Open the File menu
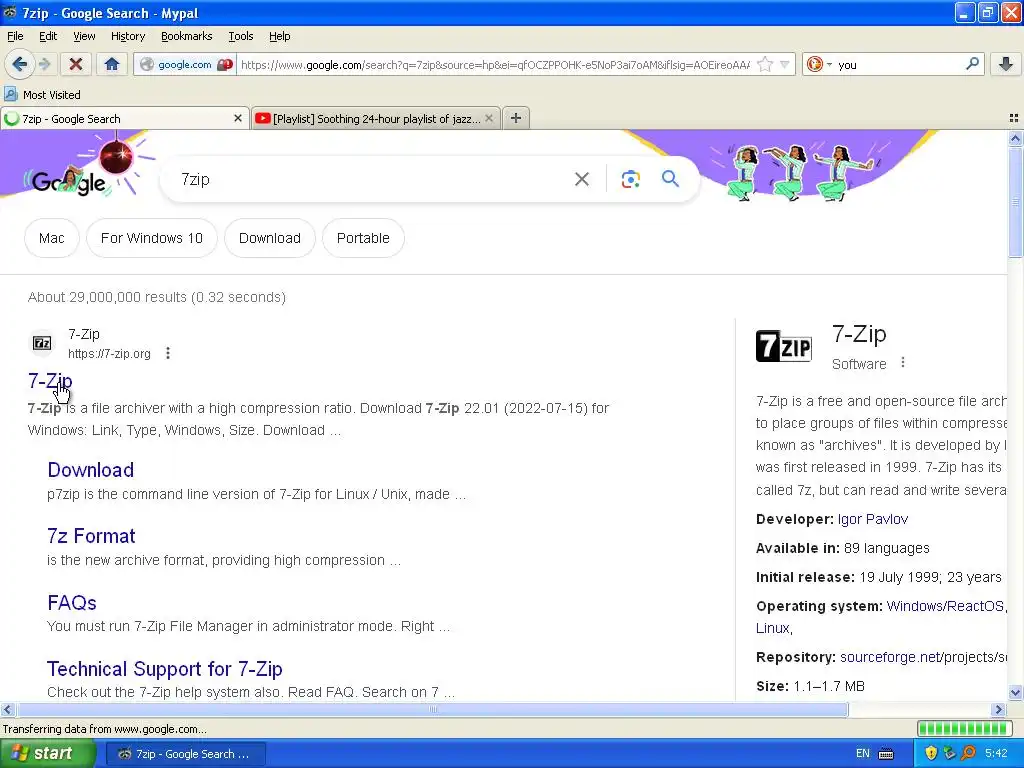Screen dimensions: 1024x768 click(15, 36)
